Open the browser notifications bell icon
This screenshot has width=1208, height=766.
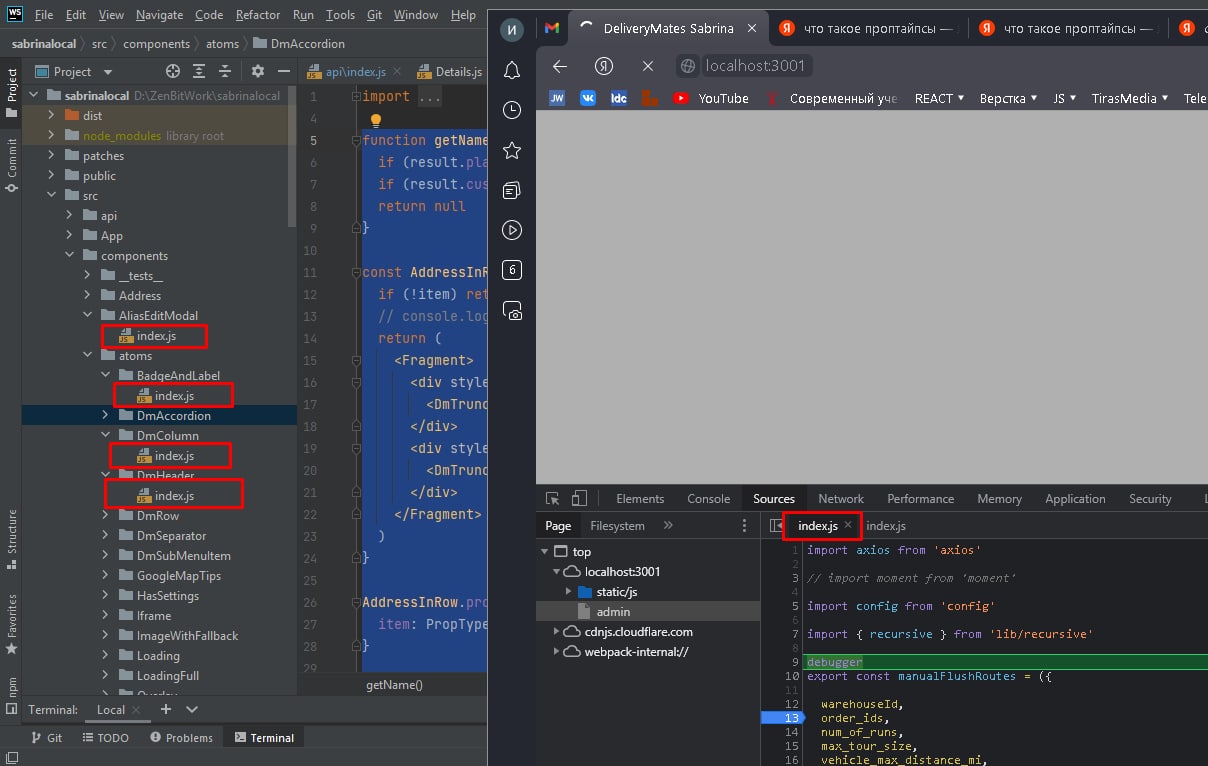(512, 70)
